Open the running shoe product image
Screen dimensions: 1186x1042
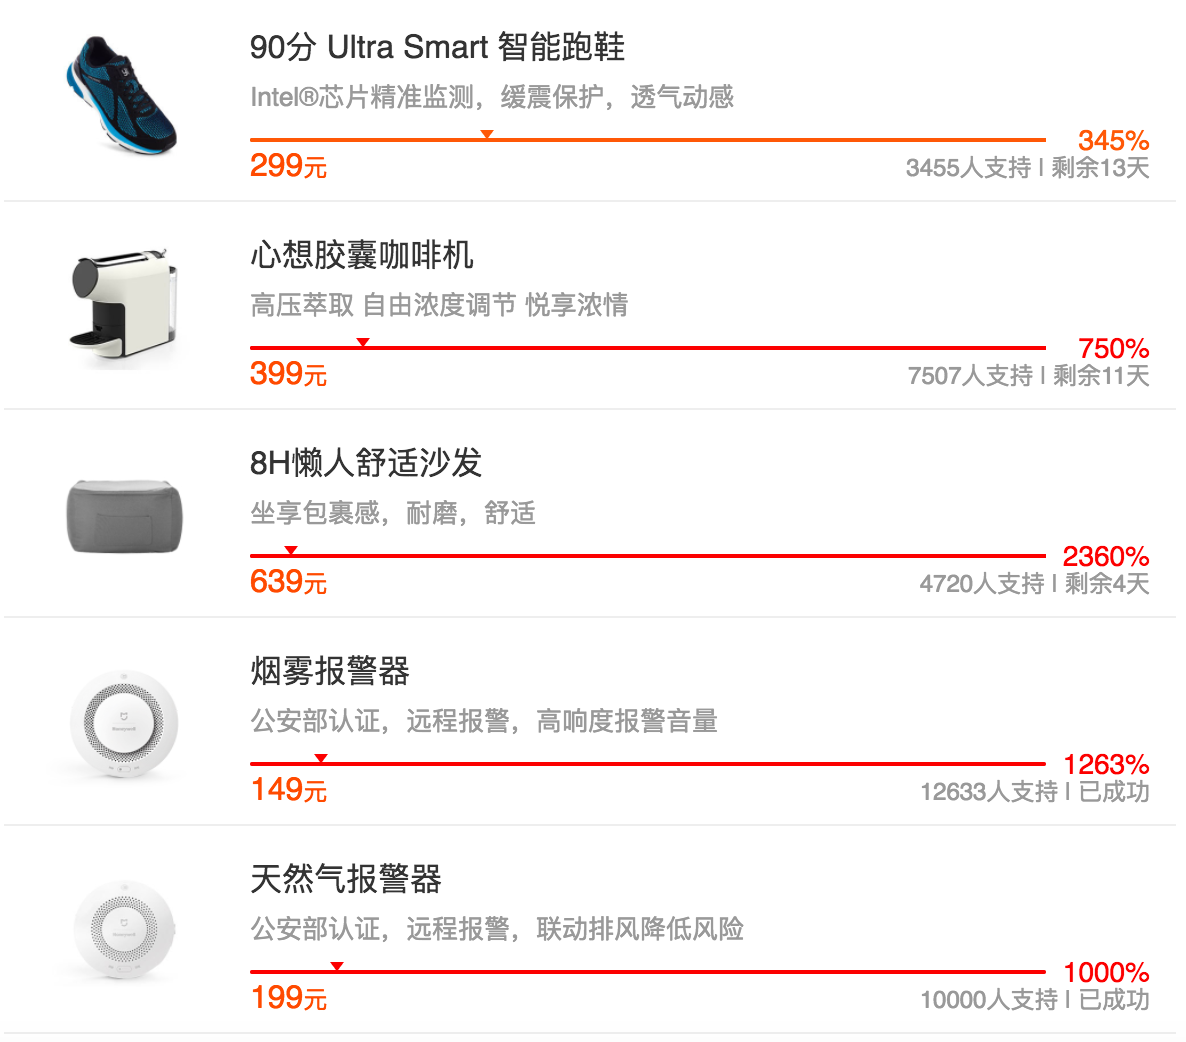click(x=121, y=95)
